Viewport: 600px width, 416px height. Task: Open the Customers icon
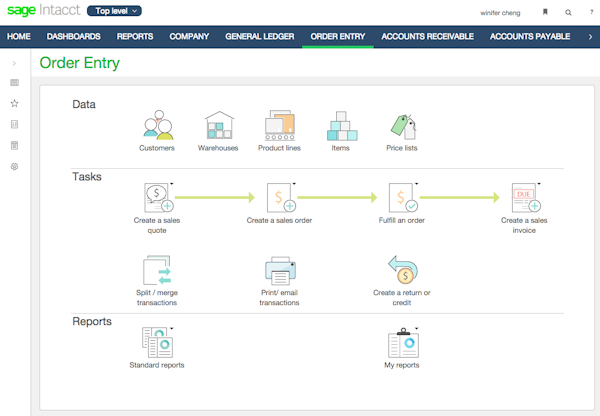pyautogui.click(x=157, y=126)
